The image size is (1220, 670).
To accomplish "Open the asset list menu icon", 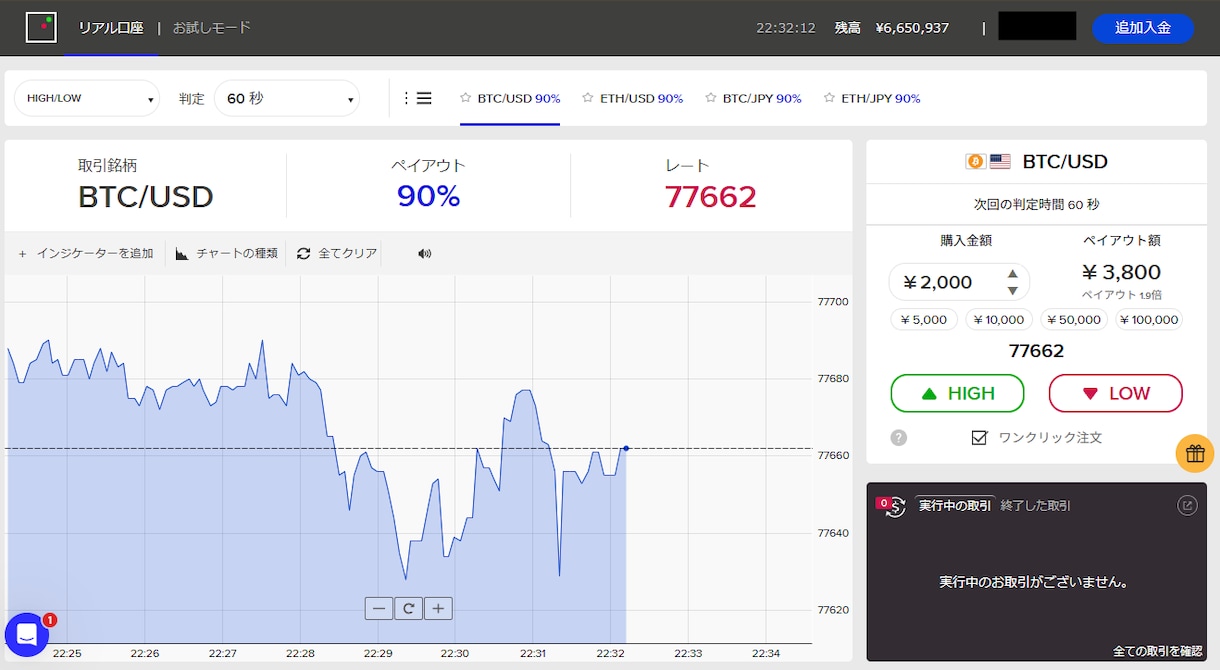I will click(418, 98).
